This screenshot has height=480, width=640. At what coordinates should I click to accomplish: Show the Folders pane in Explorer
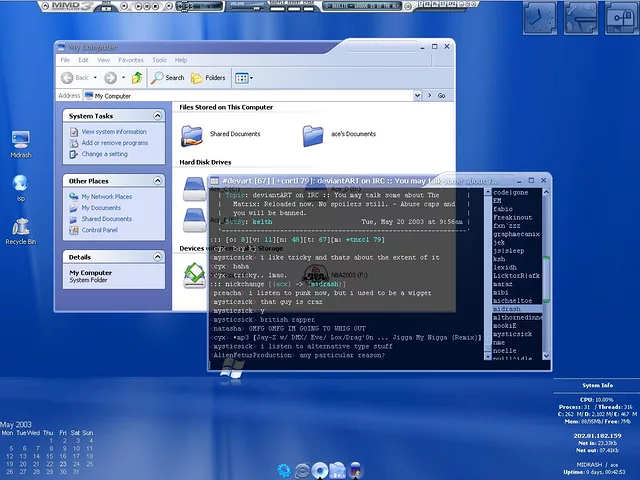208,78
